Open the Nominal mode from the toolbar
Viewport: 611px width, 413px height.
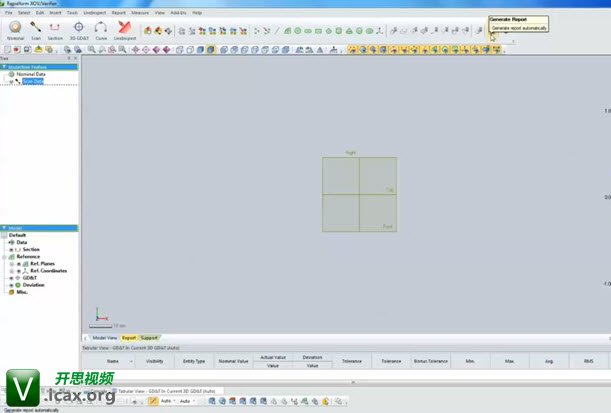(15, 30)
